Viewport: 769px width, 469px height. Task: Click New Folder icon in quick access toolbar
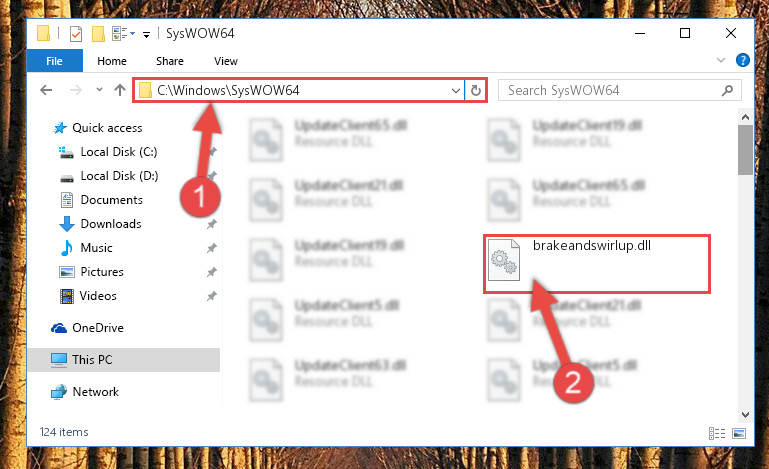[x=98, y=34]
